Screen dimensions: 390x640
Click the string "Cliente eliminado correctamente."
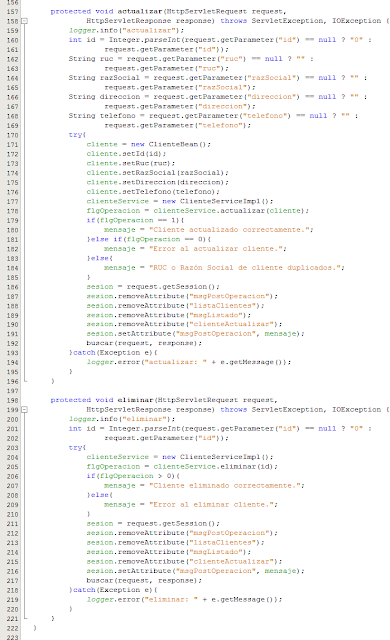[225, 485]
